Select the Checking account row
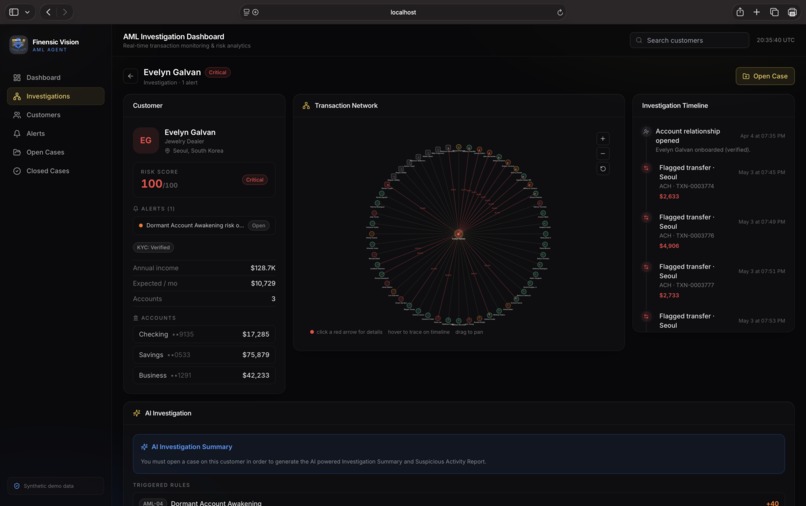Viewport: 806px width, 506px height. click(x=204, y=334)
